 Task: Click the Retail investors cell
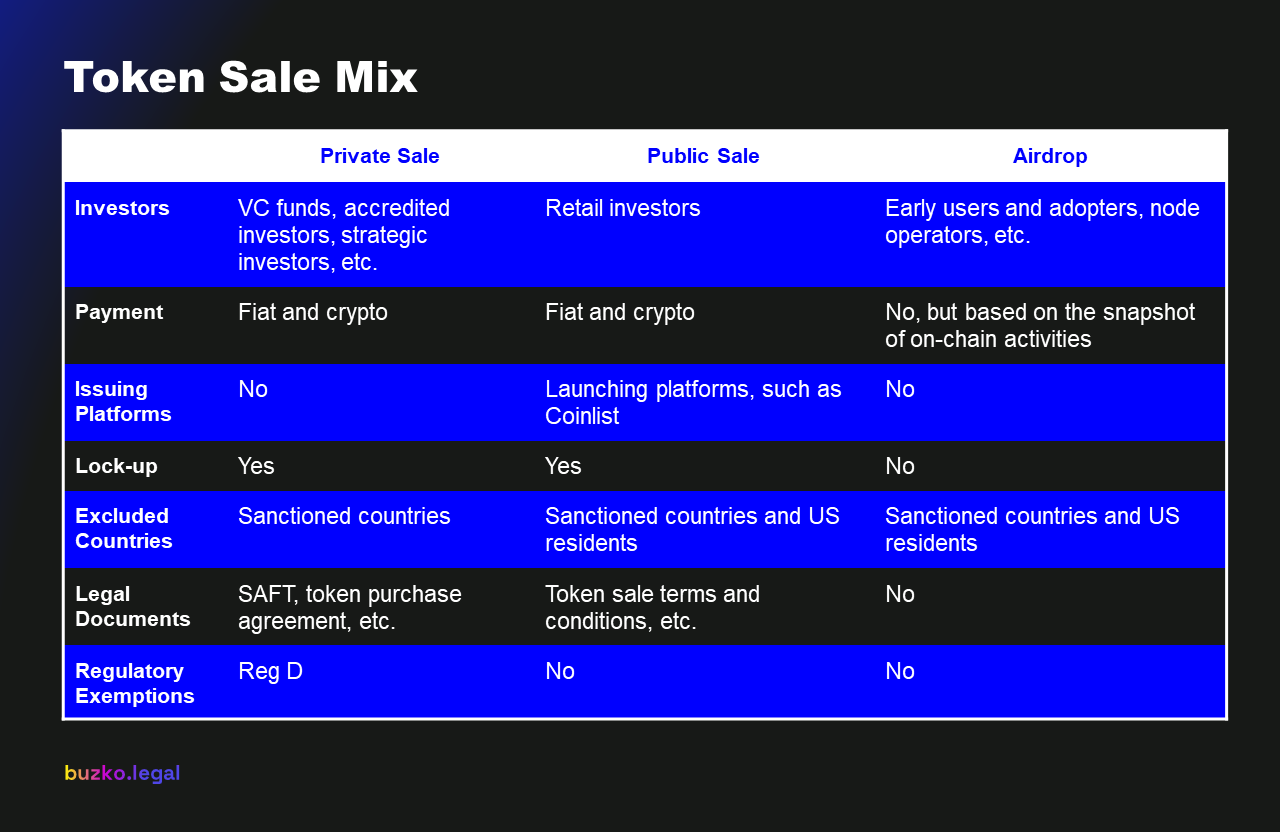point(622,208)
